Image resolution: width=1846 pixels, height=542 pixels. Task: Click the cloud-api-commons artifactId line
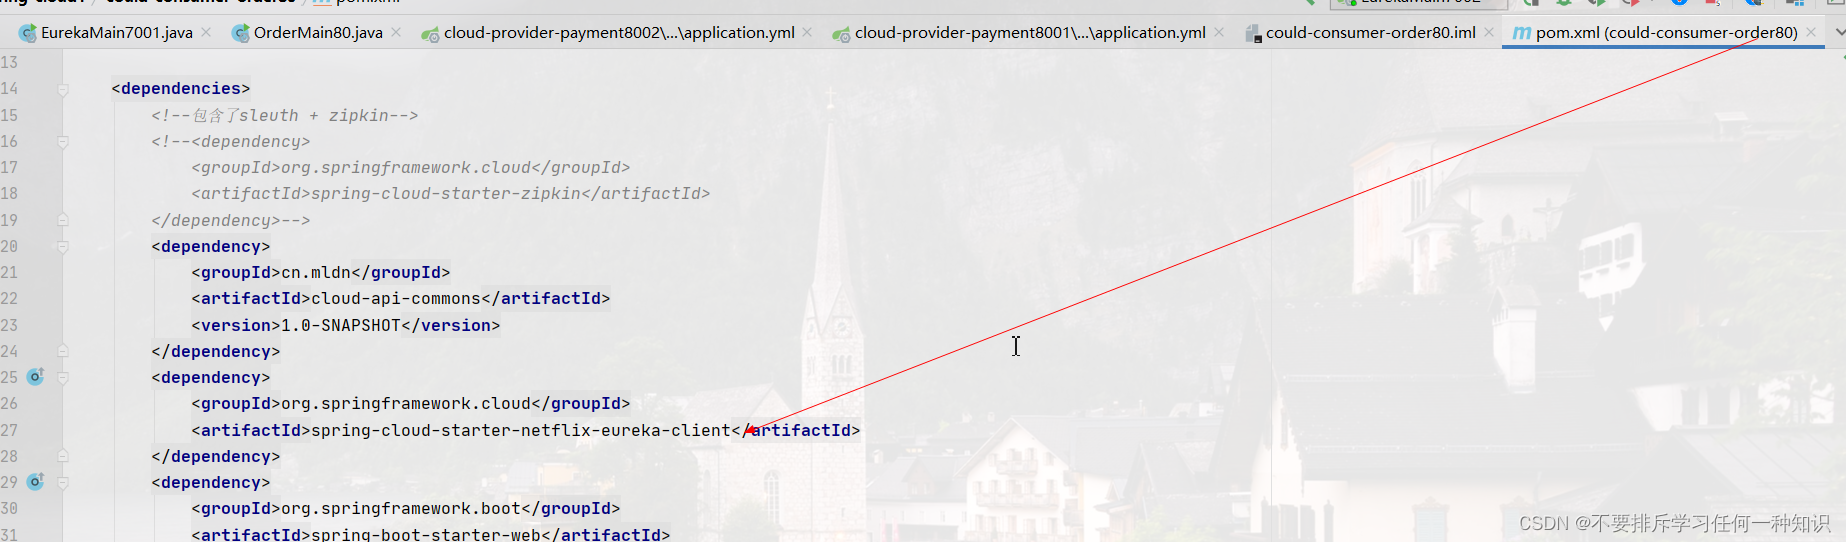pos(401,298)
